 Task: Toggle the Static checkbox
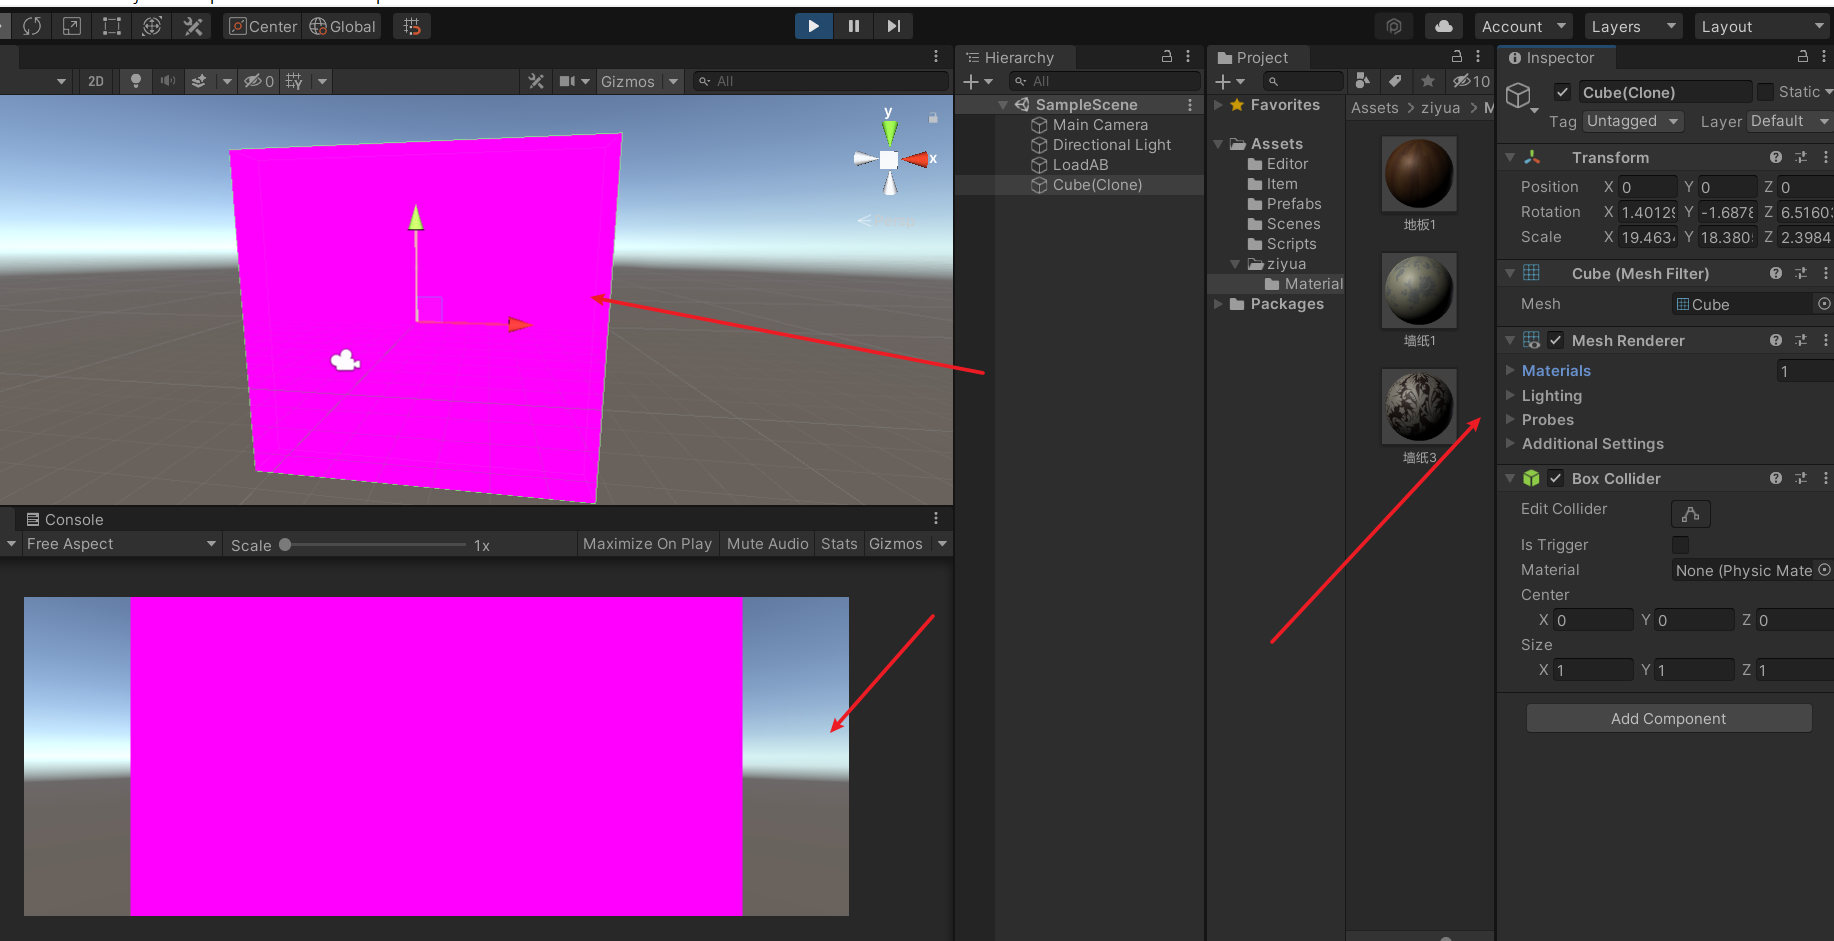[x=1765, y=92]
